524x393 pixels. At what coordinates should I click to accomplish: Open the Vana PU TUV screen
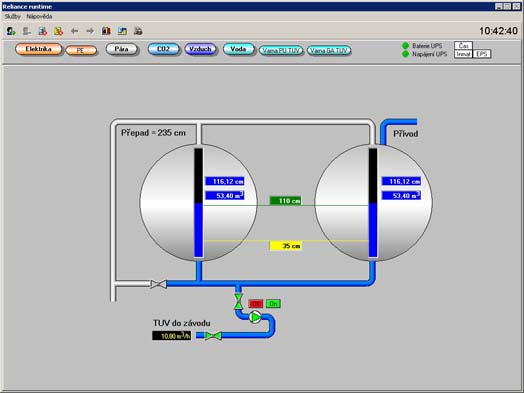pos(281,50)
